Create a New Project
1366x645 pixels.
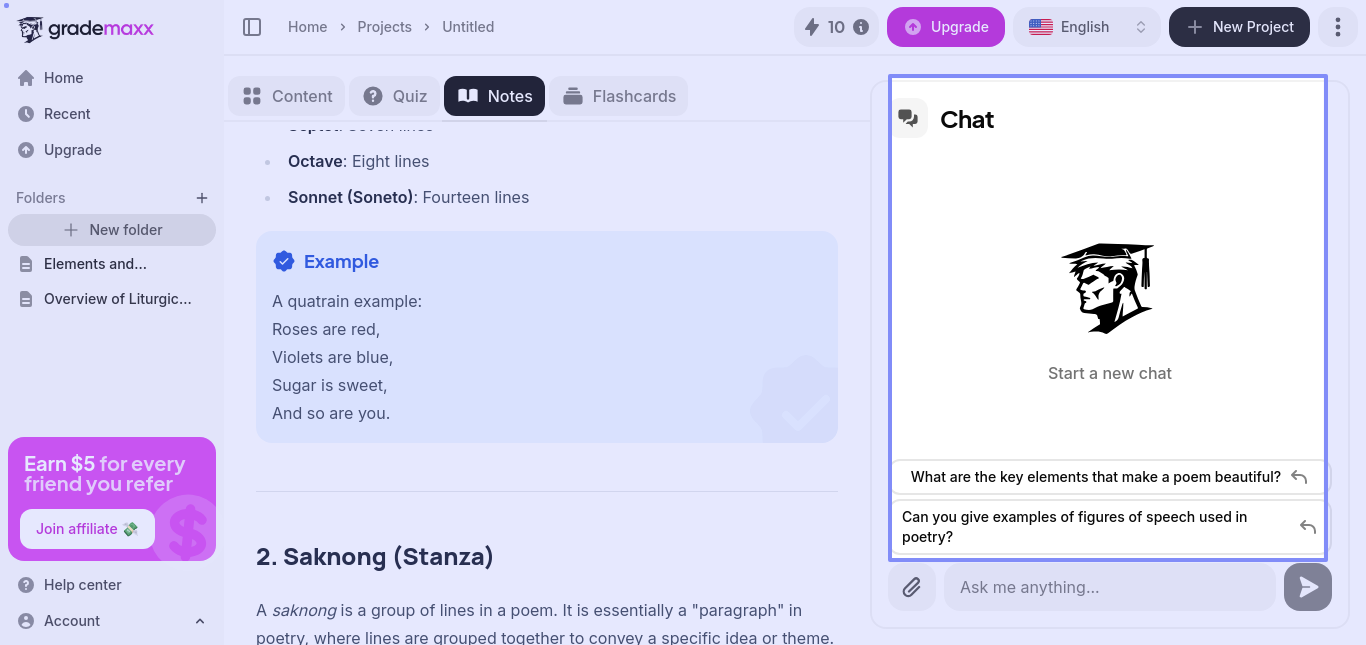pos(1239,27)
